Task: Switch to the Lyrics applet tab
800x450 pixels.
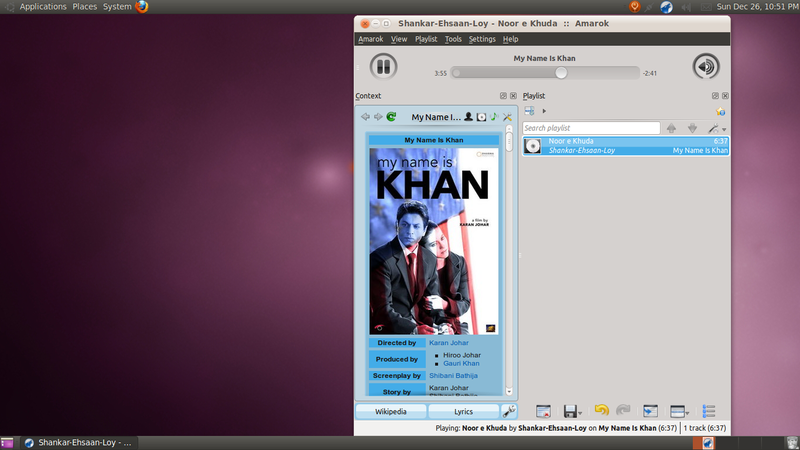Action: (463, 411)
